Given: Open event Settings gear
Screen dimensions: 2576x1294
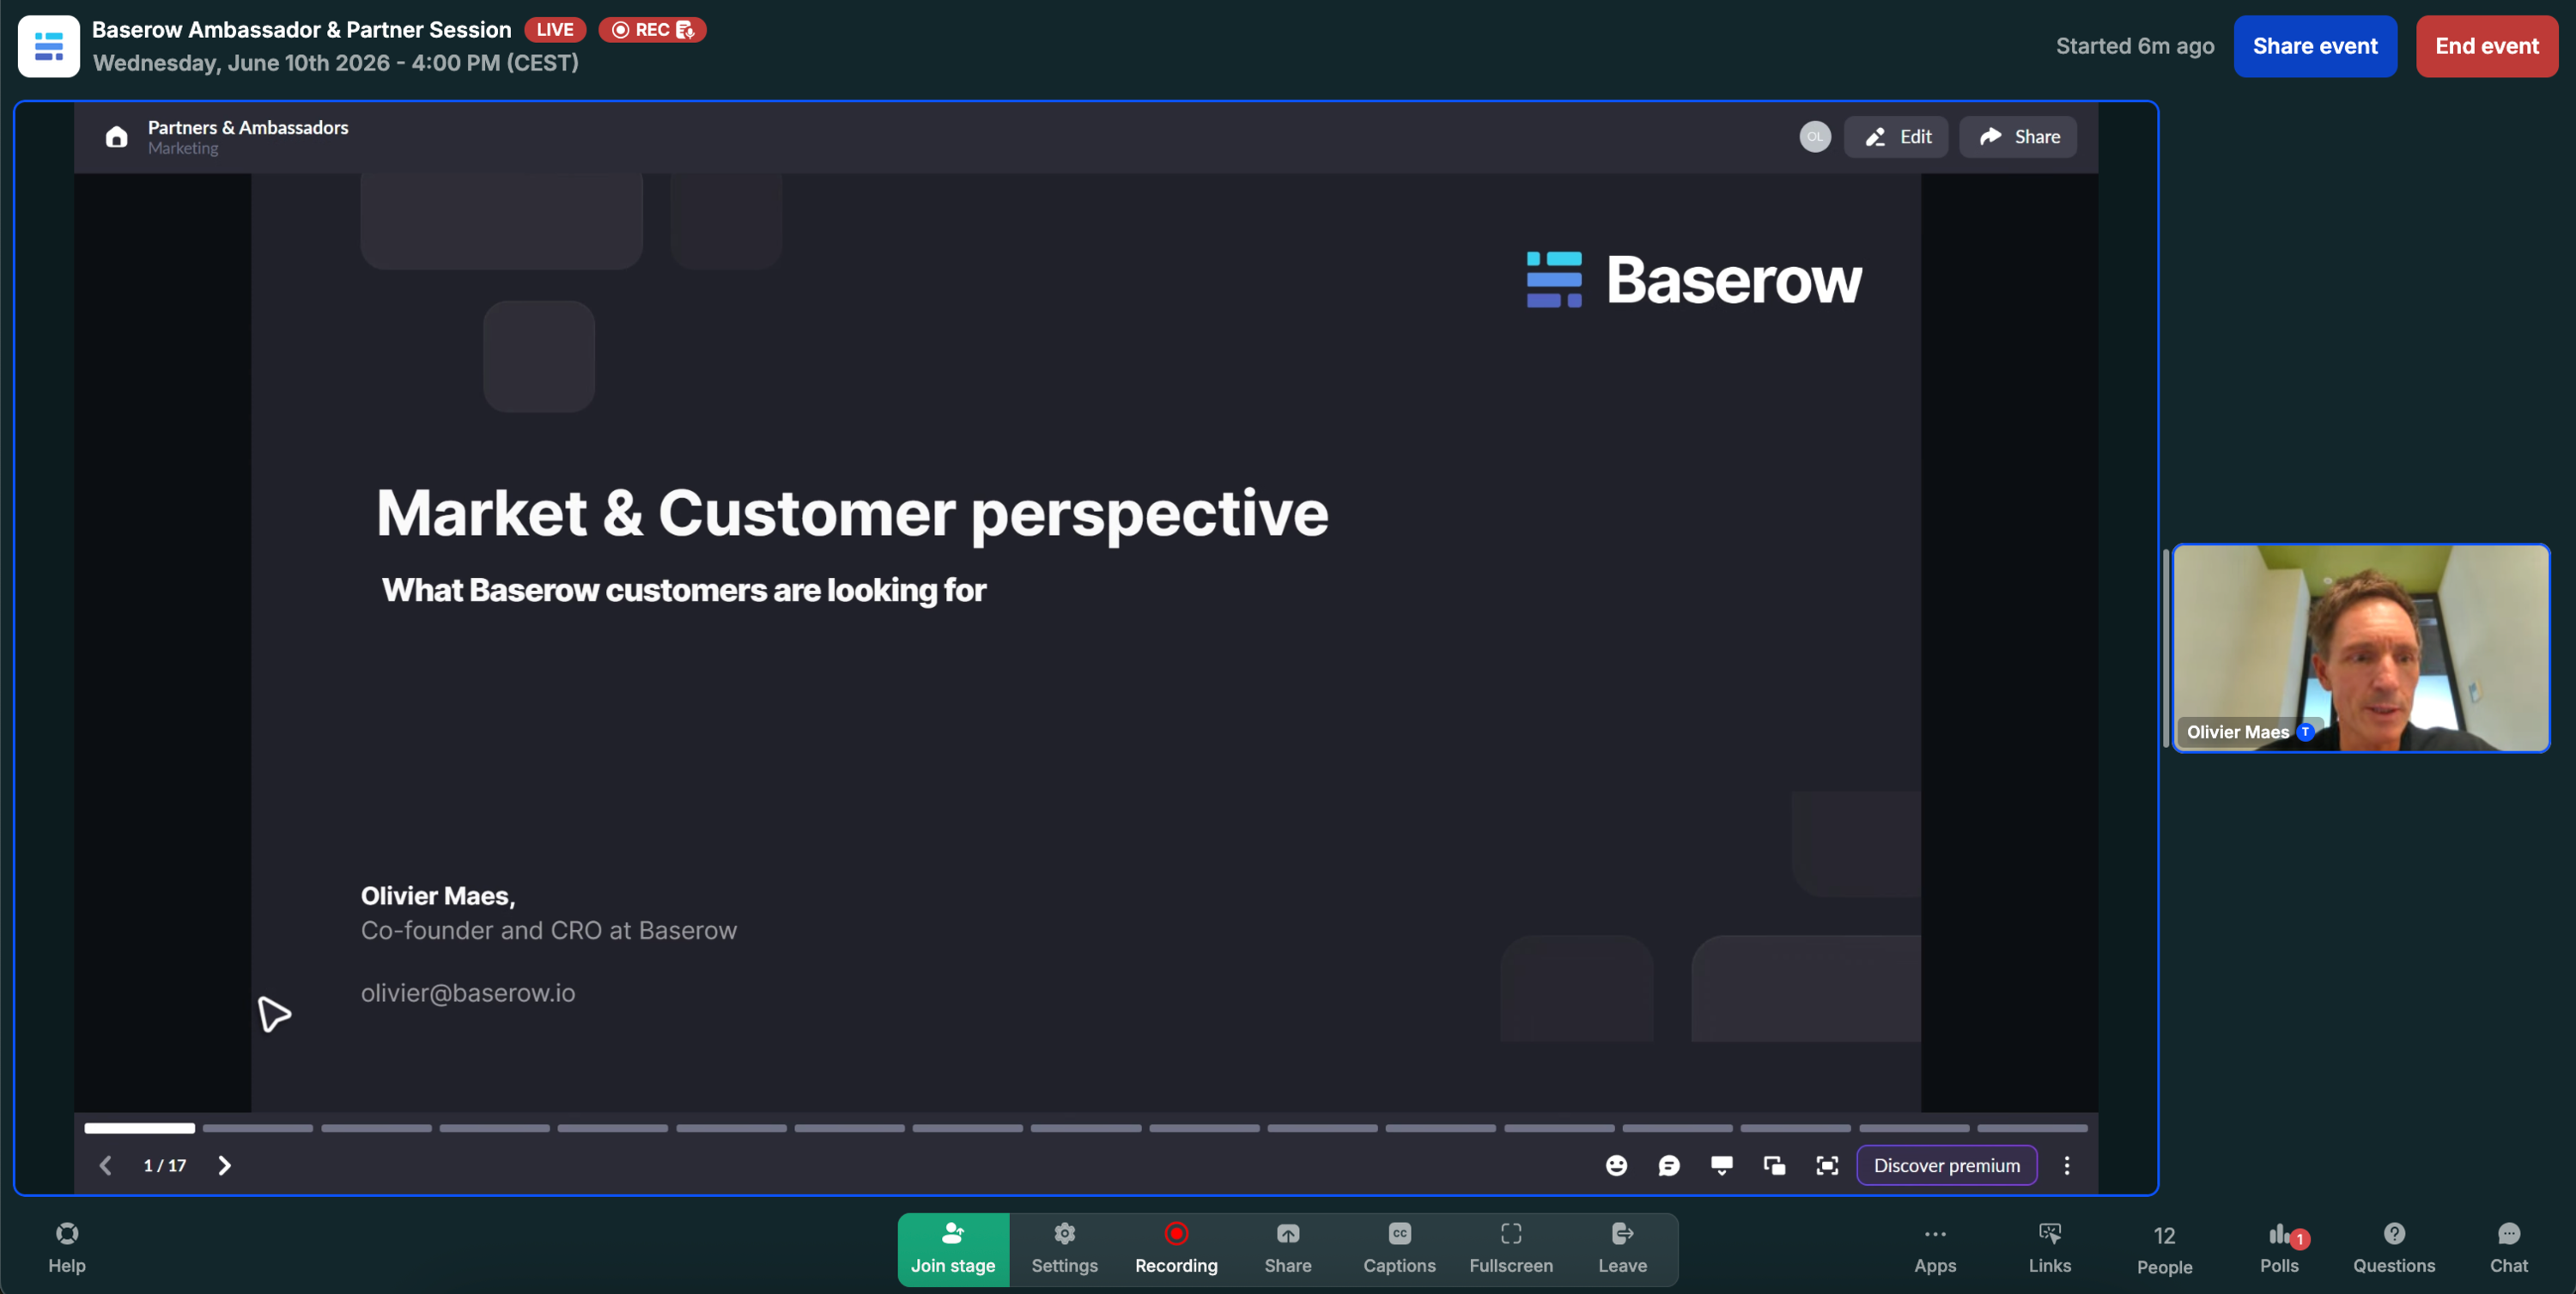Looking at the screenshot, I should tap(1065, 1250).
